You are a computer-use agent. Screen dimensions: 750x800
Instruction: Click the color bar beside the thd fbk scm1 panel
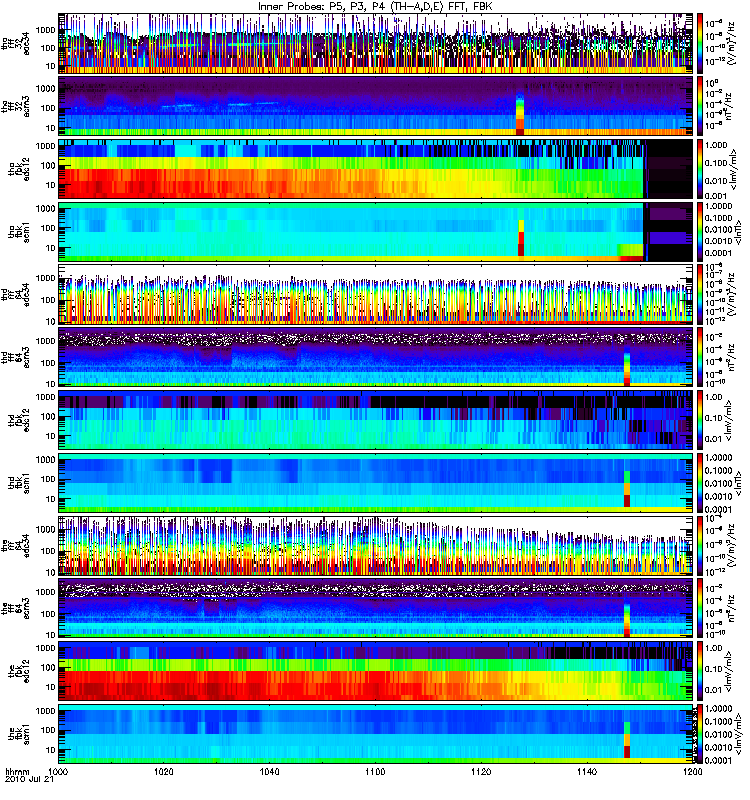[699, 483]
